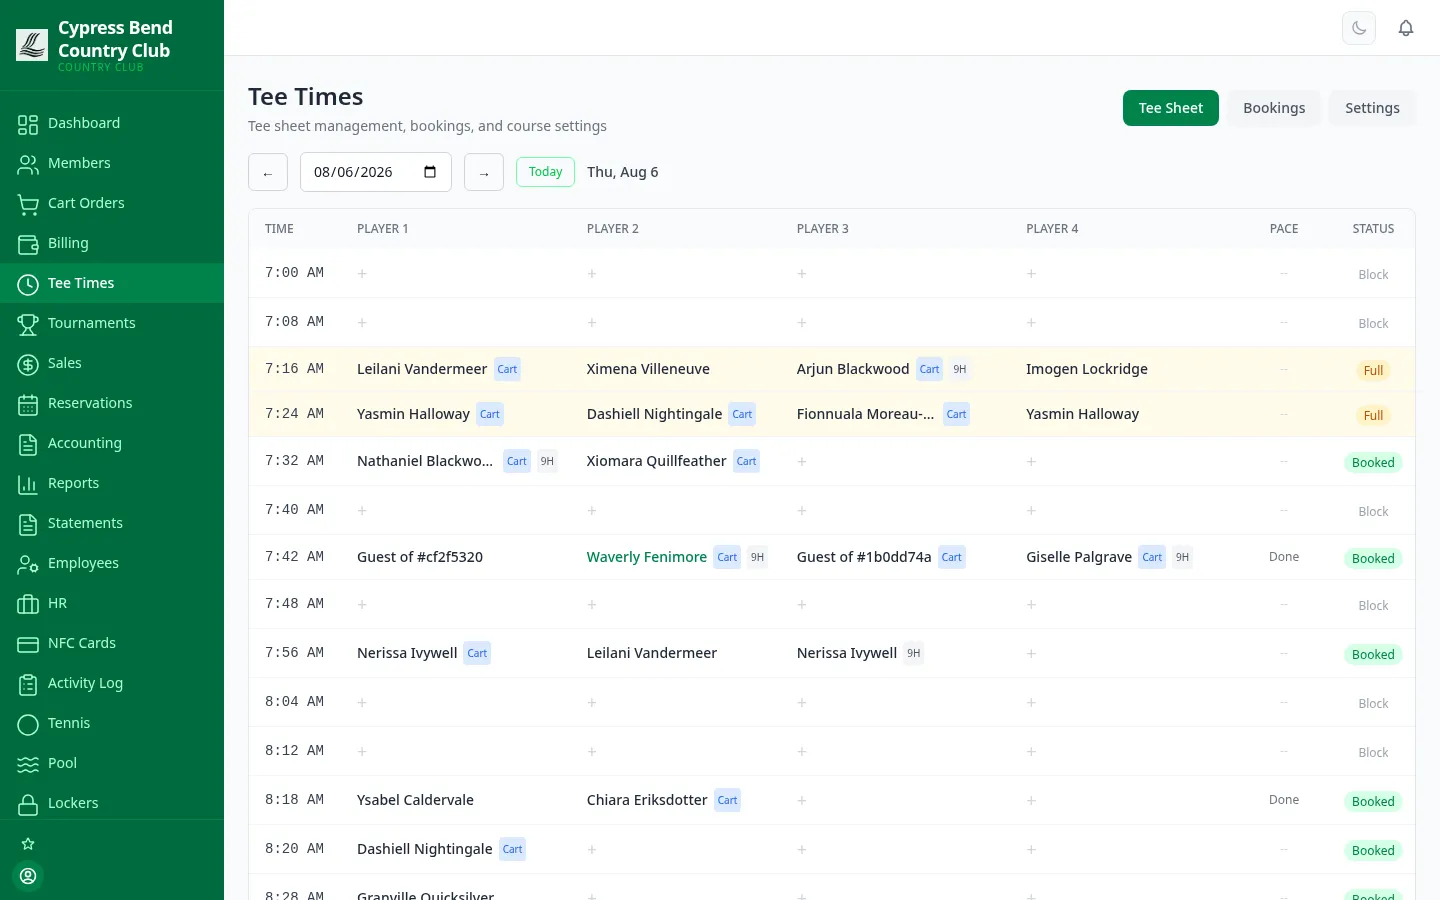
Task: Click the Tee Times clock icon
Action: pyautogui.click(x=28, y=284)
